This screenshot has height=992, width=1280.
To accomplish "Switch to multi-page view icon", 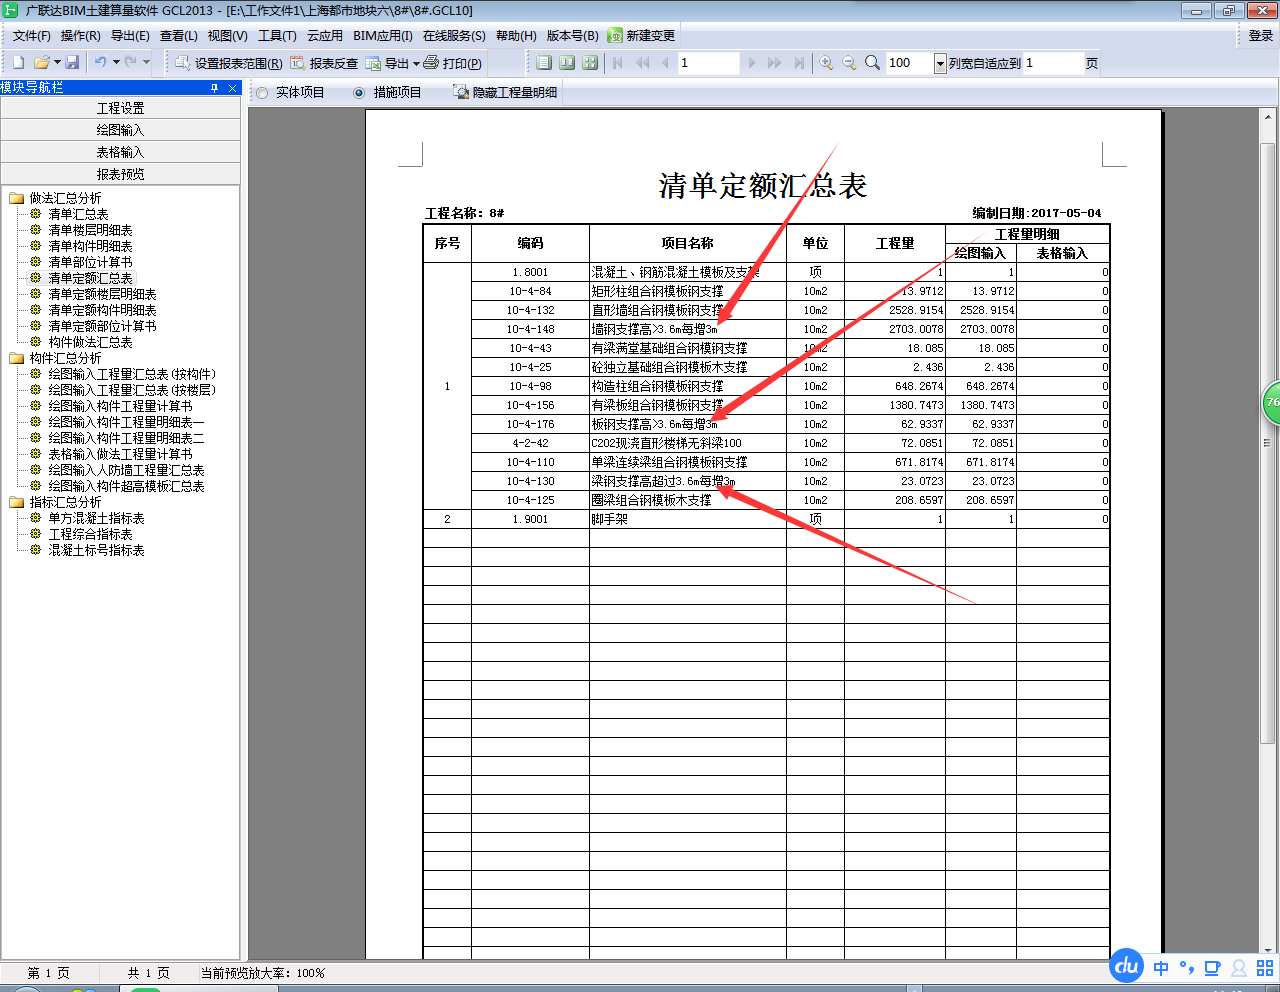I will [590, 62].
